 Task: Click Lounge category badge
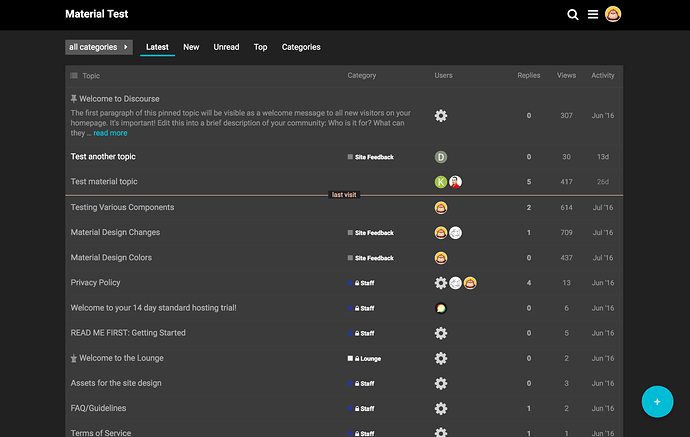367,358
